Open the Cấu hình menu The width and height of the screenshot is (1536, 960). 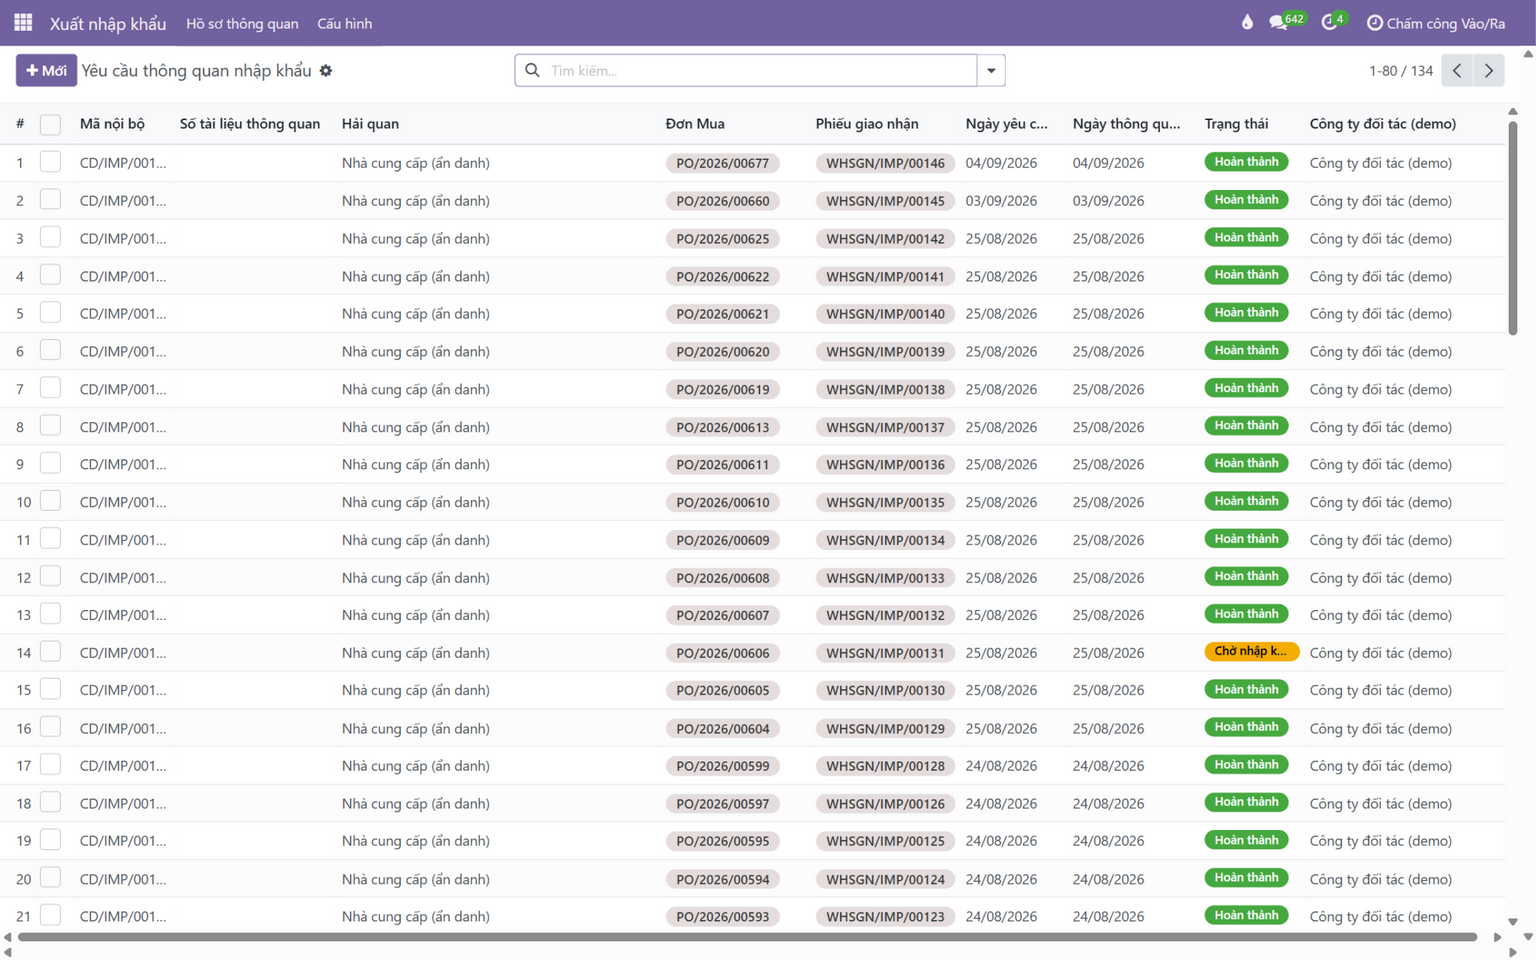pyautogui.click(x=344, y=23)
